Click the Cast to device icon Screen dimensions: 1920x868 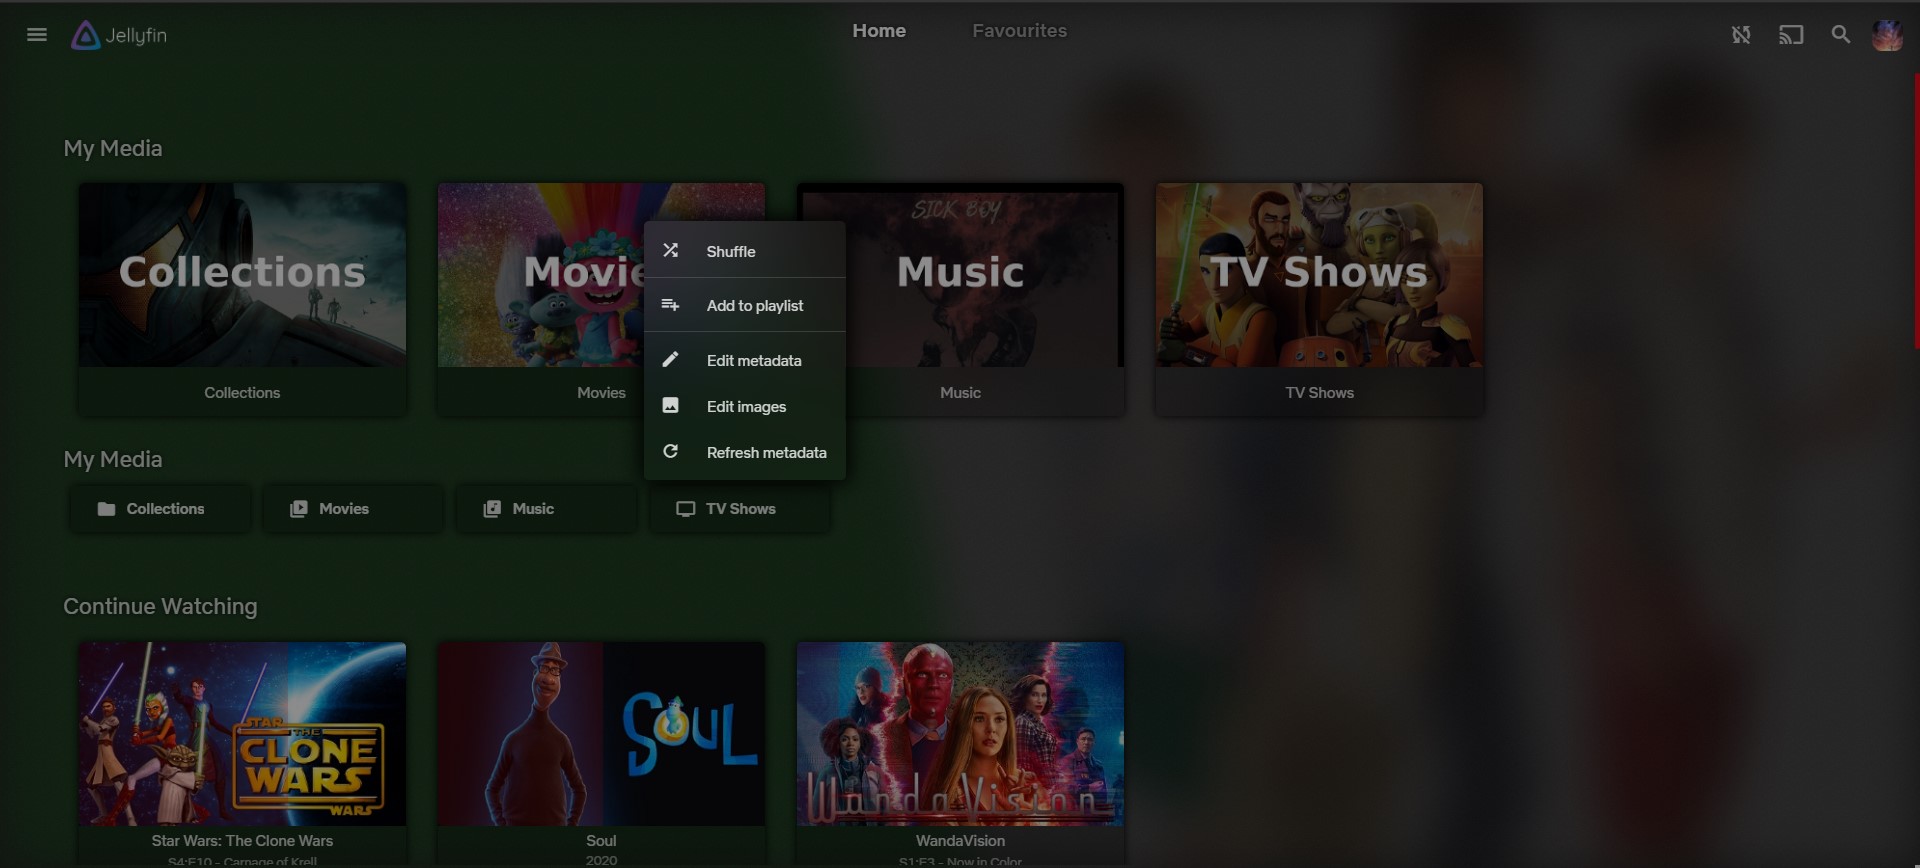coord(1791,35)
